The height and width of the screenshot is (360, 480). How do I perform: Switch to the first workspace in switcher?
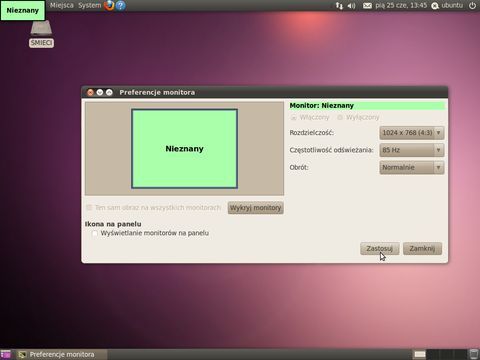coord(420,354)
